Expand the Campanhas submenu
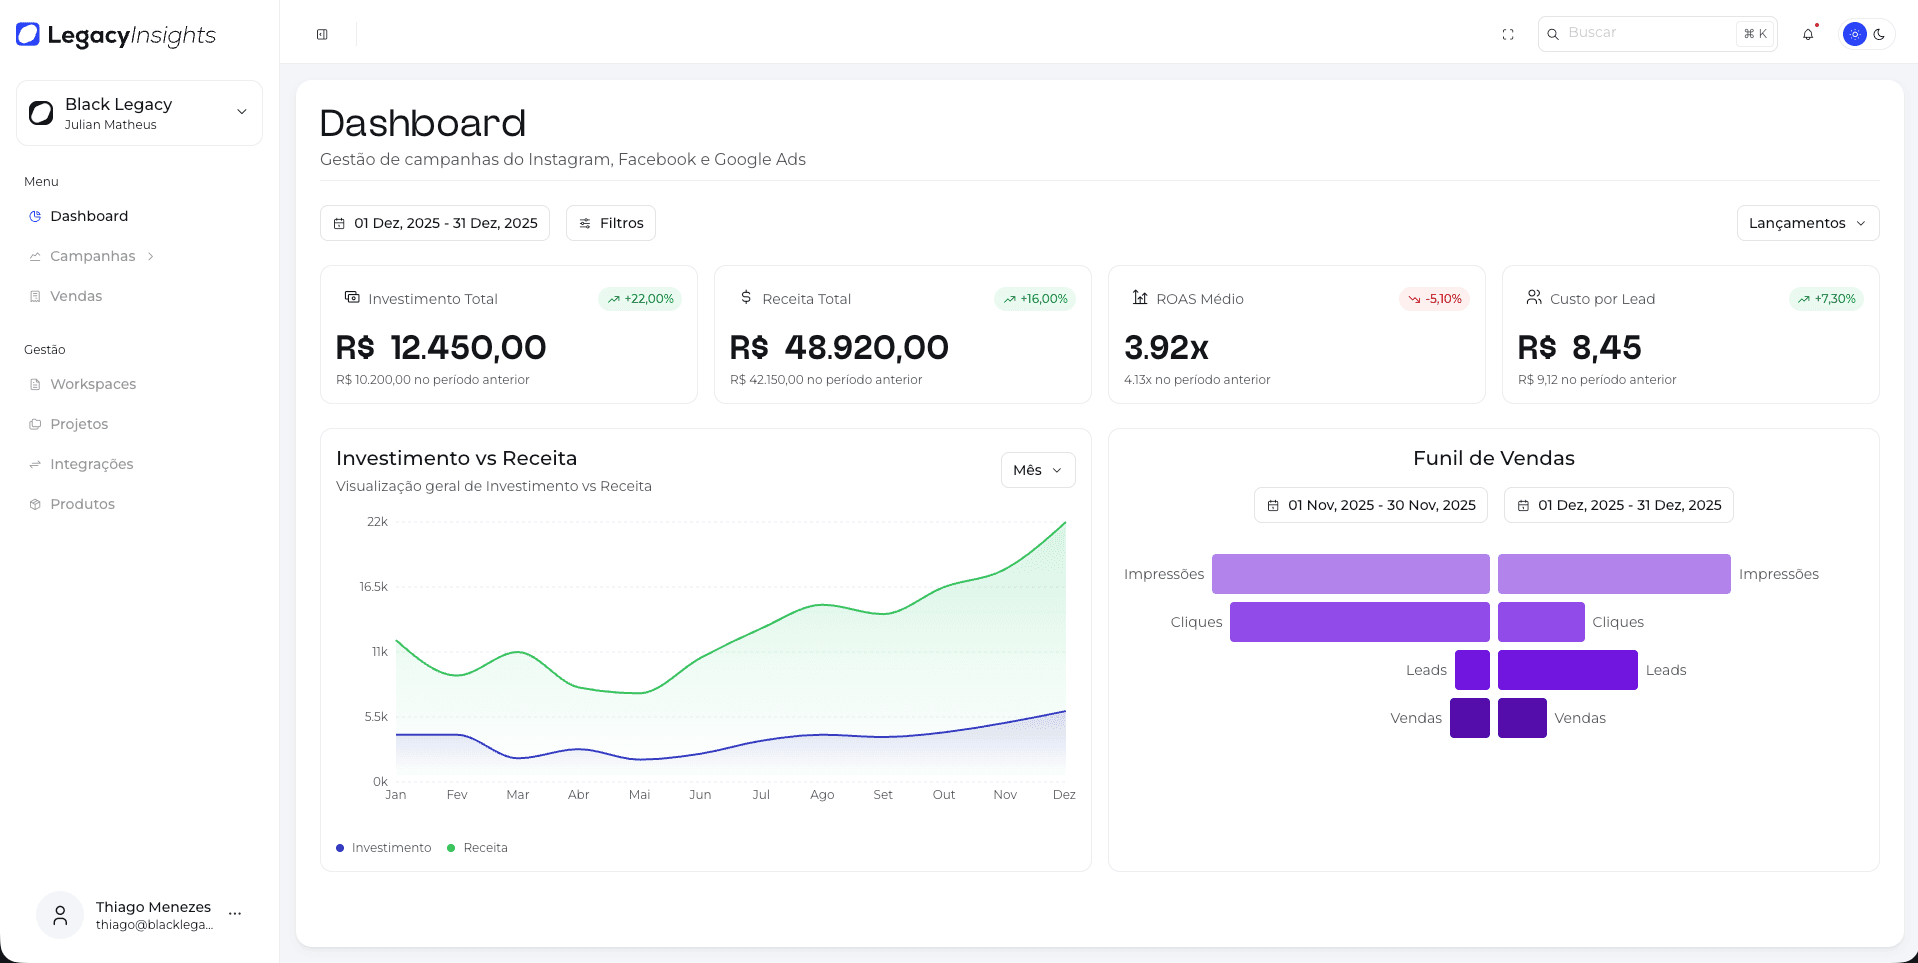This screenshot has width=1918, height=963. coord(92,256)
